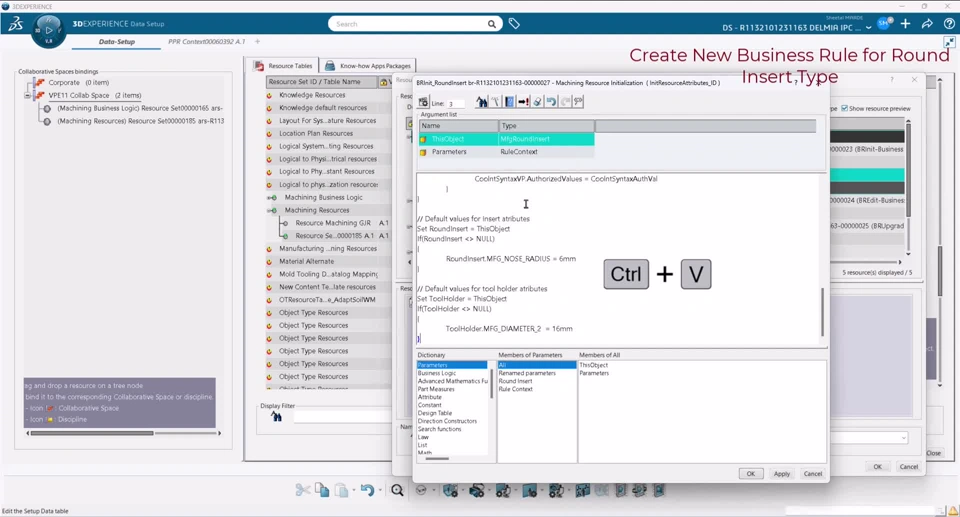
Task: Click the magnifier icon in bottom toolbar
Action: [397, 490]
